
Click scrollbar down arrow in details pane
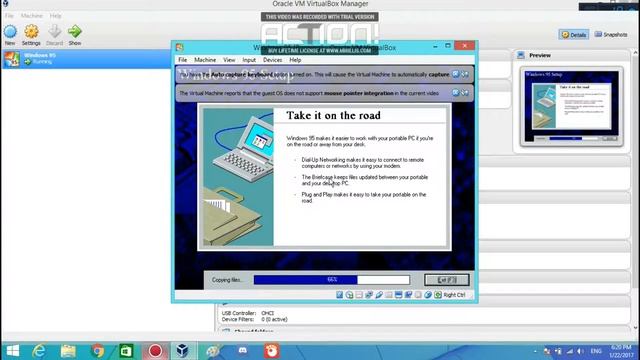point(636,328)
